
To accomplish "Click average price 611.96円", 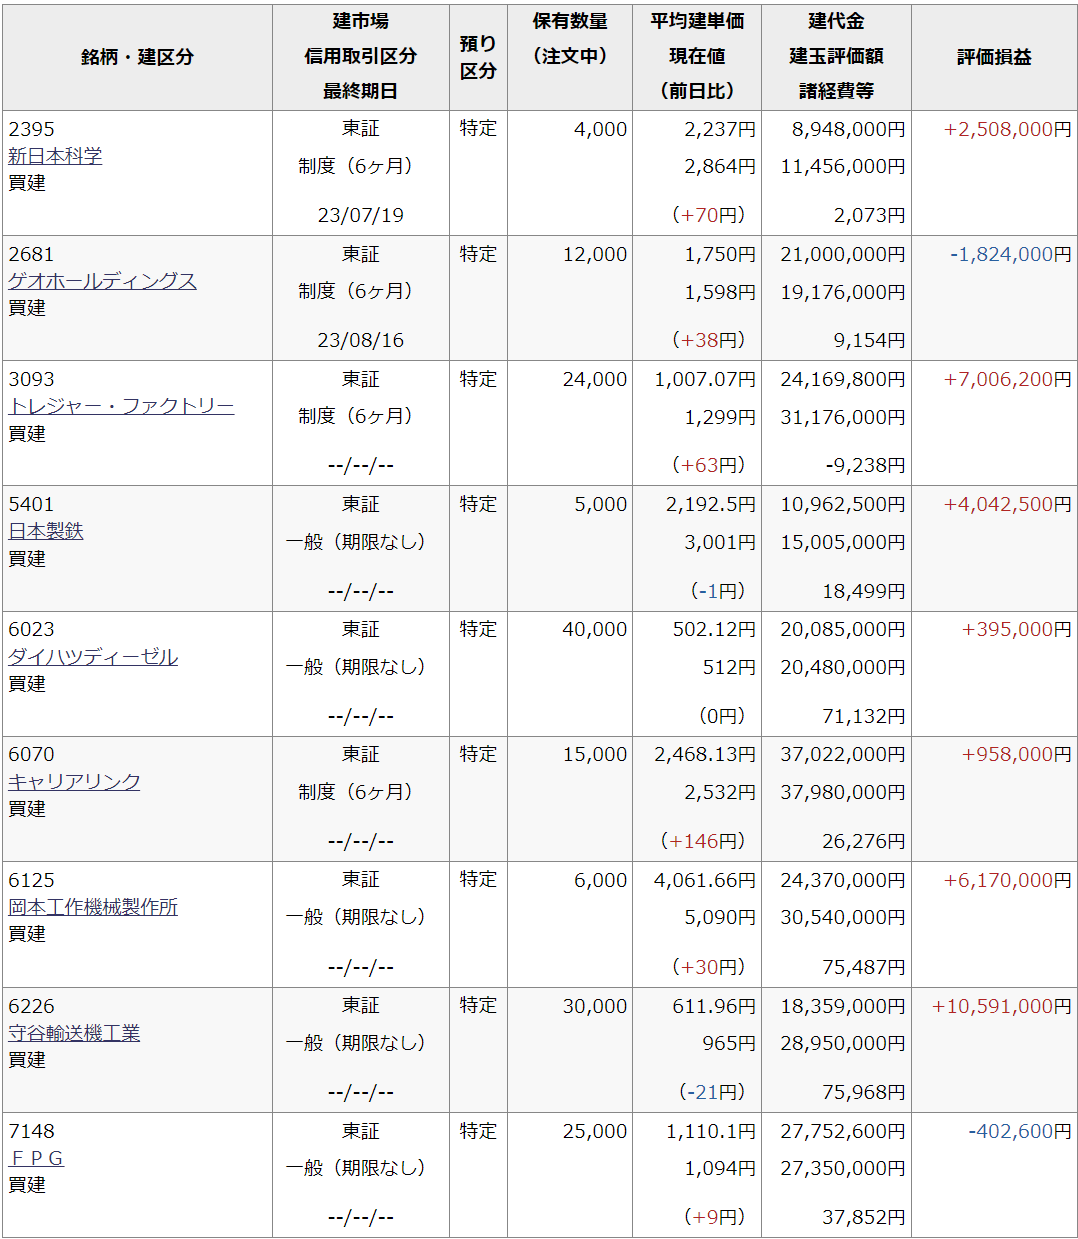I will point(714,1006).
